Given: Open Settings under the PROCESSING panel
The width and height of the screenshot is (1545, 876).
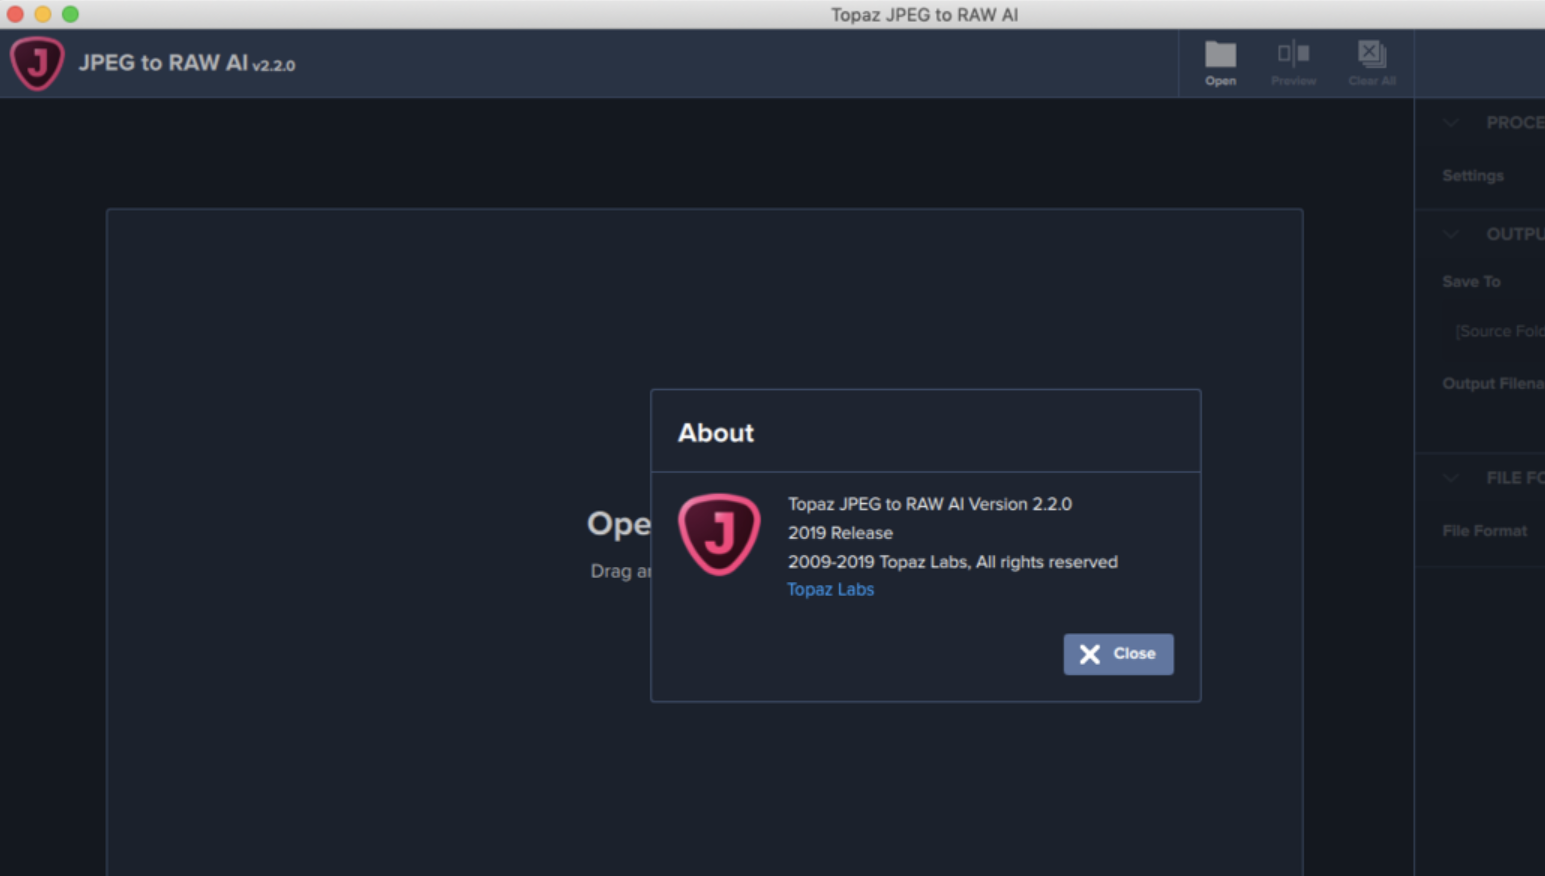Looking at the screenshot, I should (x=1472, y=175).
